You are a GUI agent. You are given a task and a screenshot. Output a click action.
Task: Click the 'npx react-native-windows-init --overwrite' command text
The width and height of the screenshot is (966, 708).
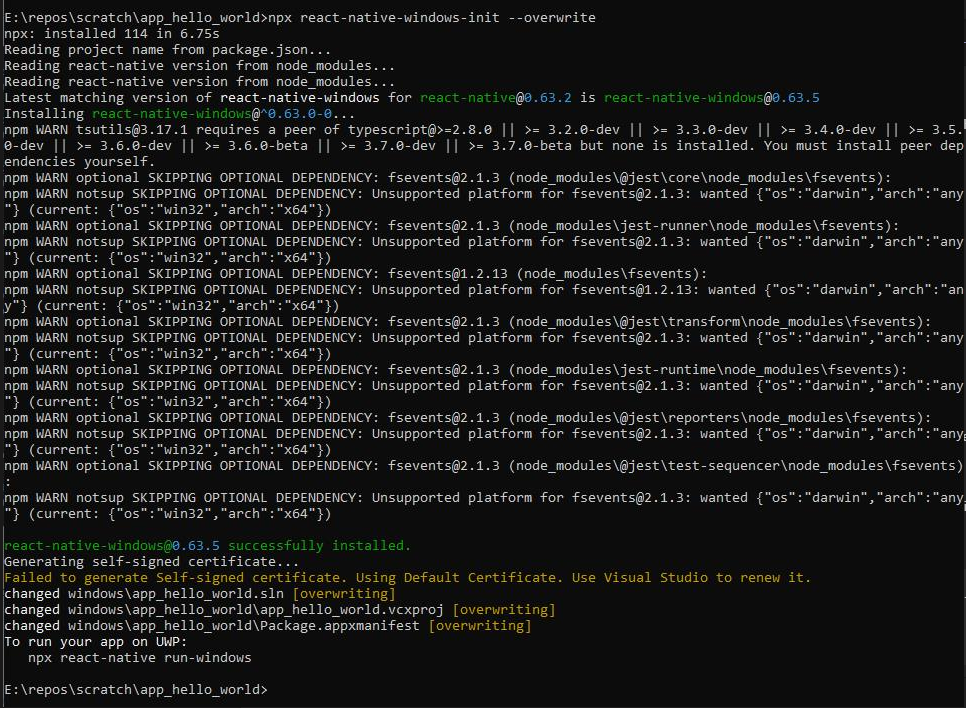(x=432, y=17)
